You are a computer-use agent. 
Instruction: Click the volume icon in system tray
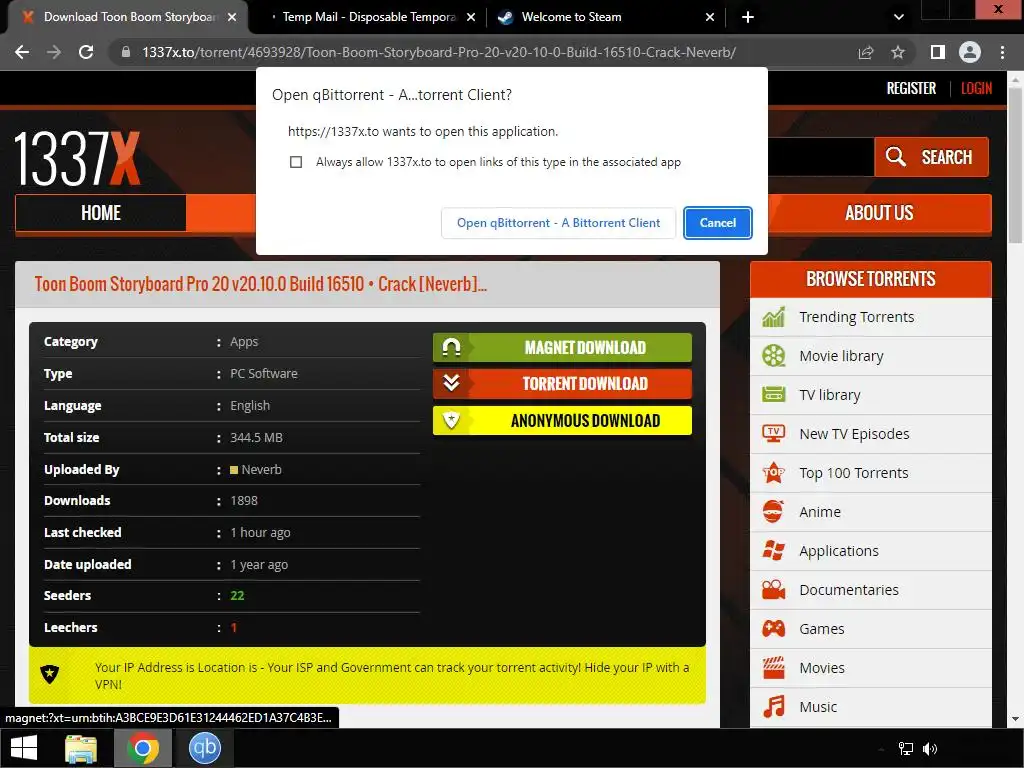pos(930,749)
